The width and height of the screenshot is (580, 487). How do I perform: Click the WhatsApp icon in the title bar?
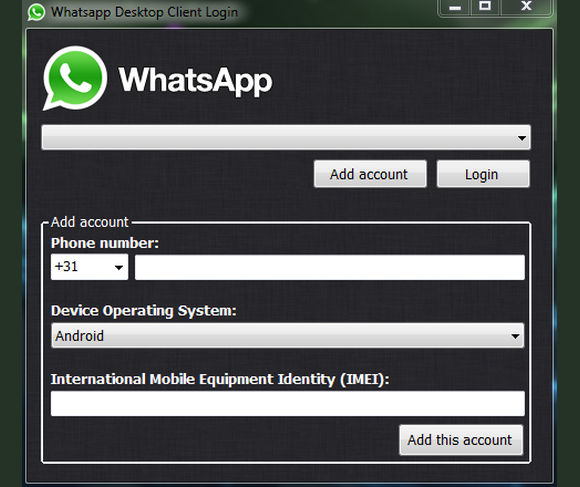pyautogui.click(x=36, y=12)
